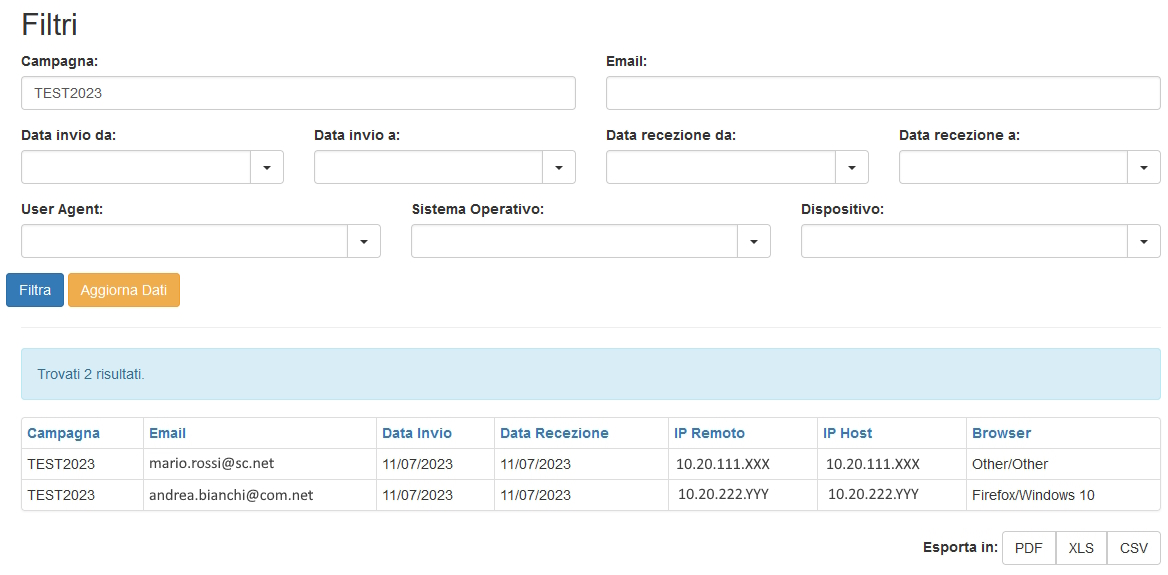This screenshot has width=1168, height=575.
Task: Sort table by Campagna column header
Action: (x=63, y=433)
